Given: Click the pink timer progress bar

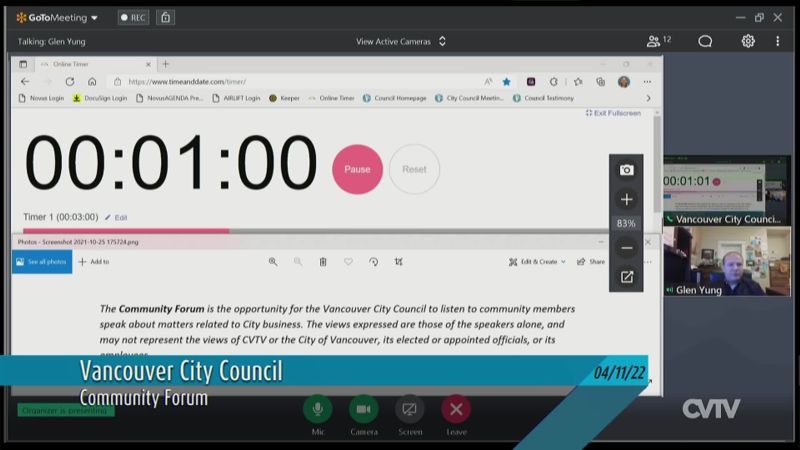Looking at the screenshot, I should [126, 231].
